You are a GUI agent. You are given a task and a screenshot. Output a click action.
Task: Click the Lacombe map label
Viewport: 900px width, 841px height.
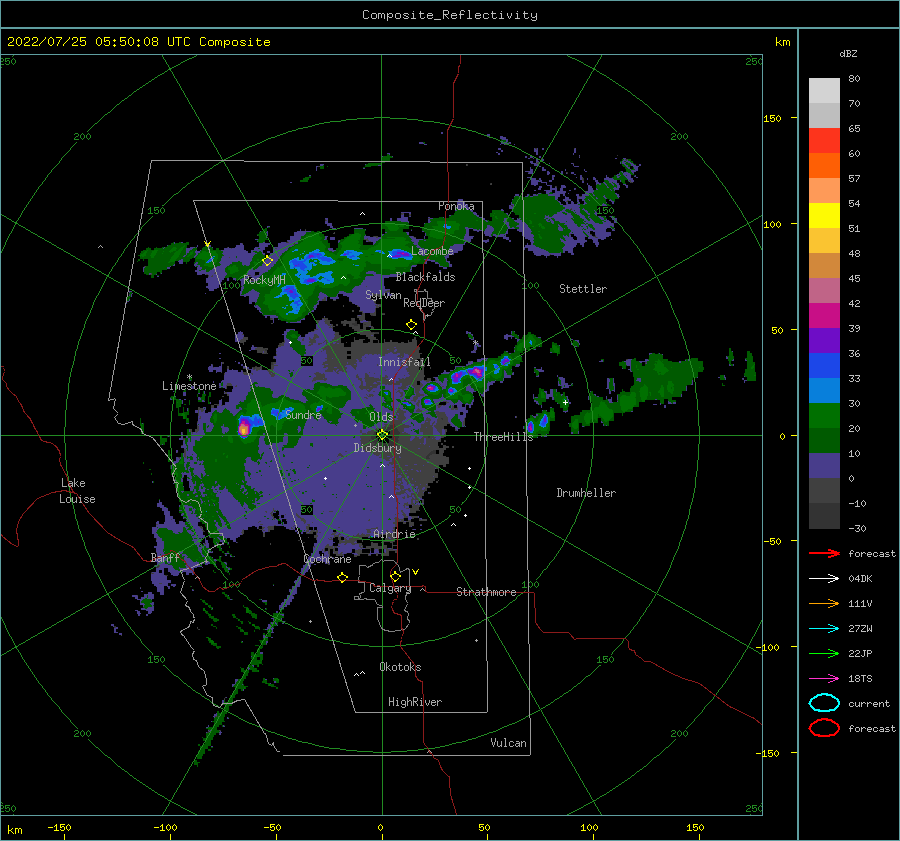coord(432,251)
